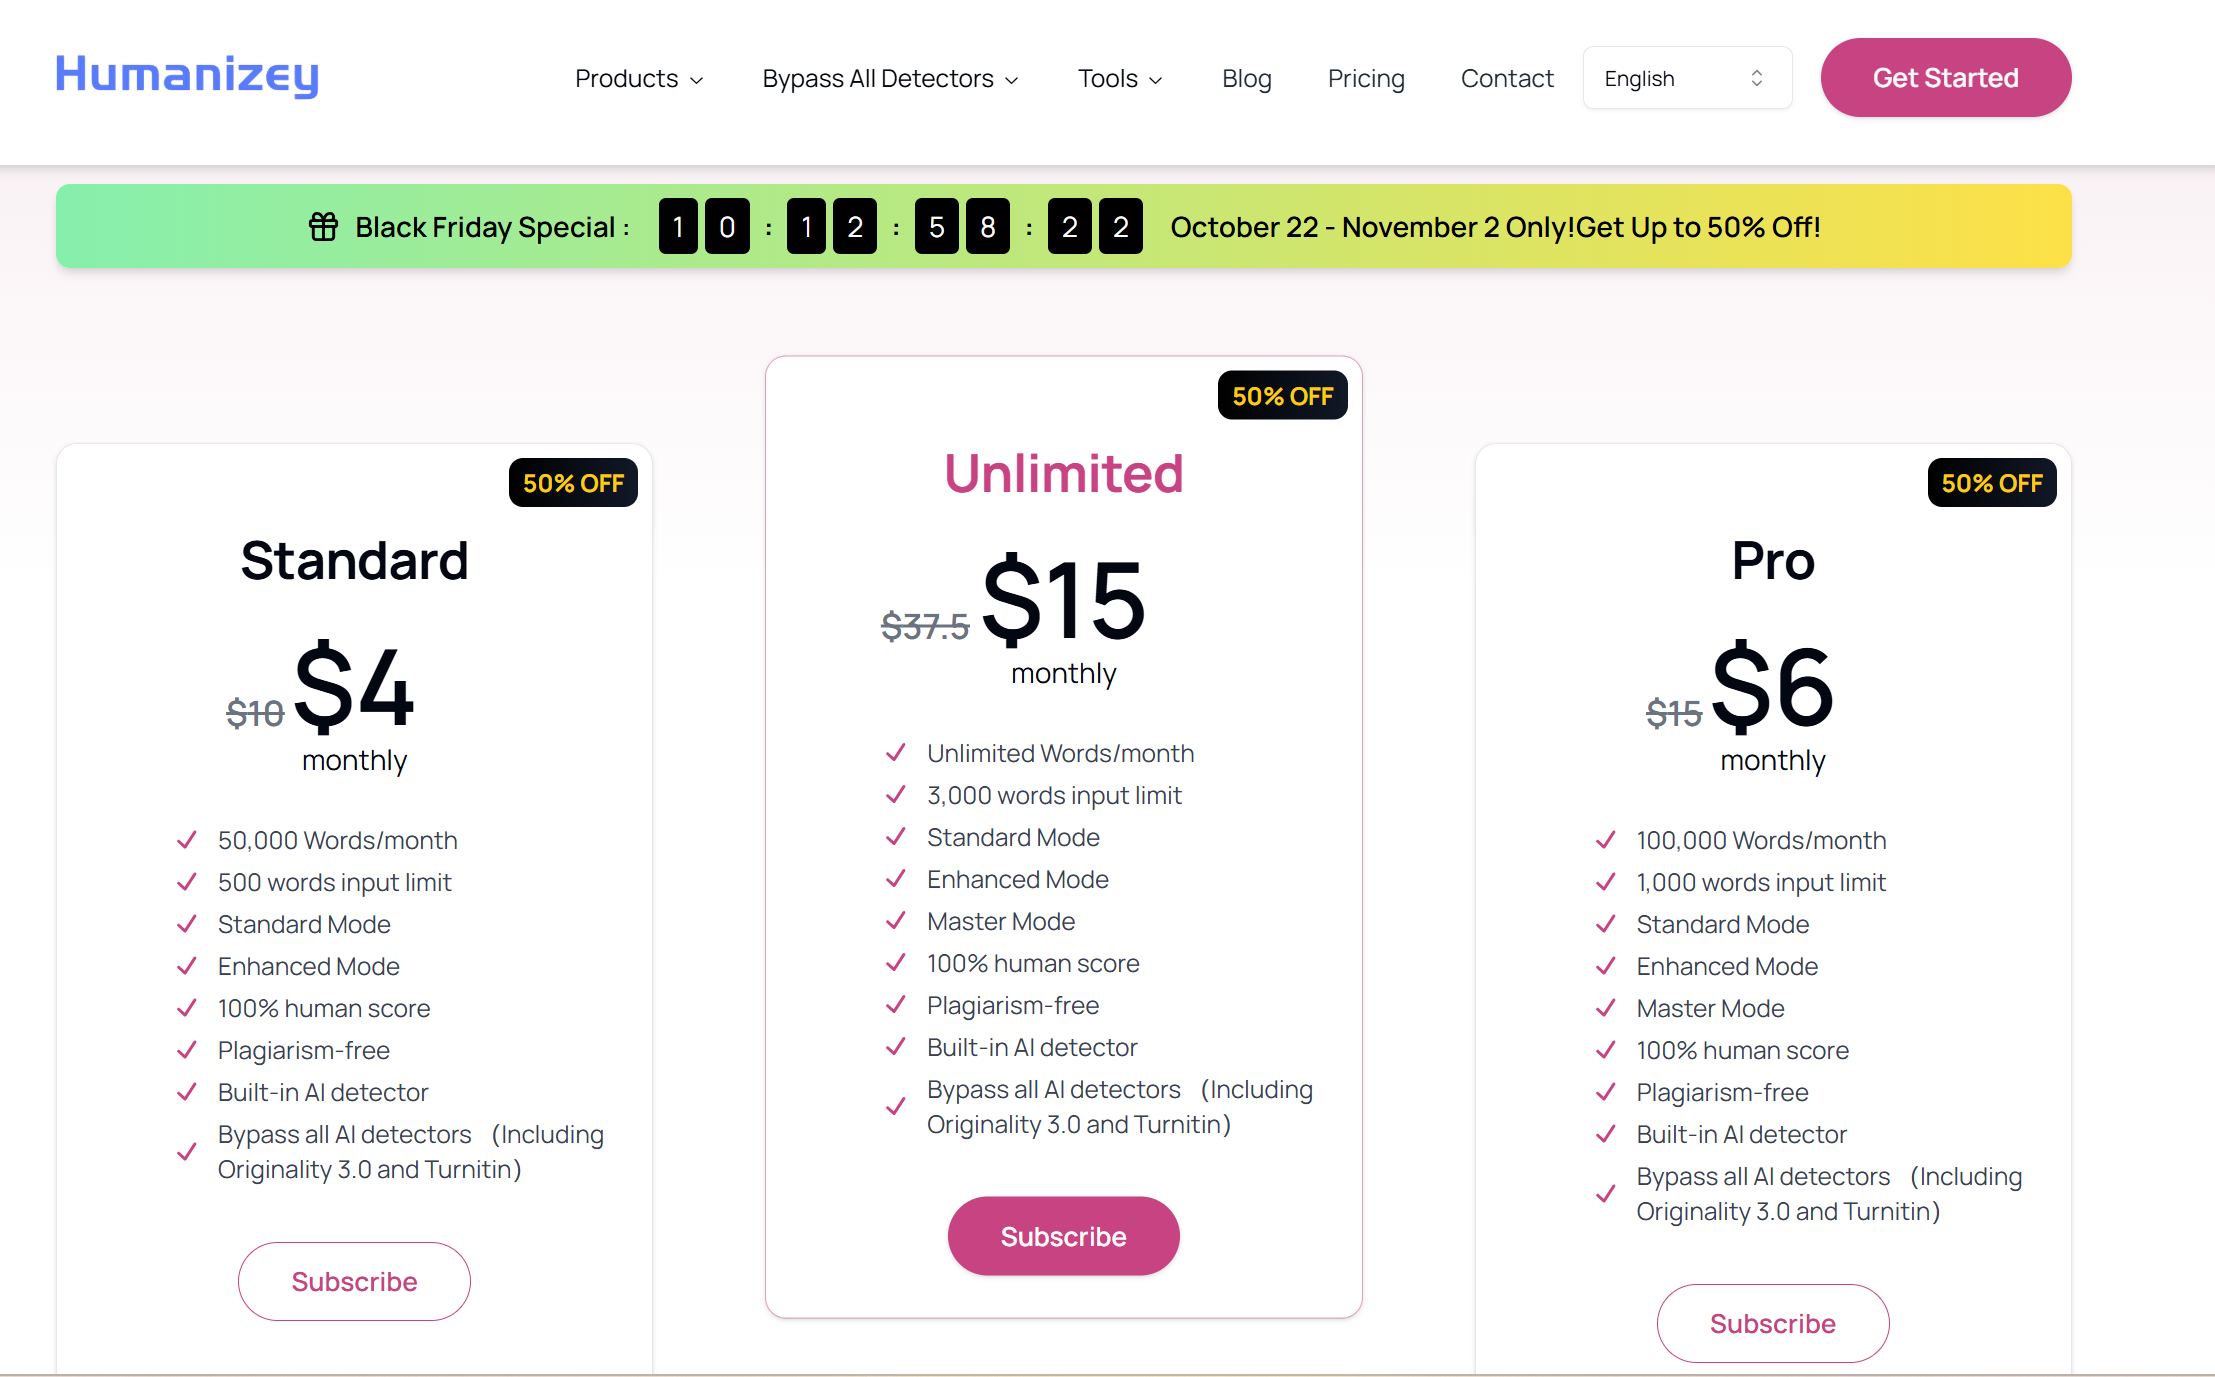Subscribe to the Pro plan
The height and width of the screenshot is (1377, 2215).
(x=1772, y=1323)
